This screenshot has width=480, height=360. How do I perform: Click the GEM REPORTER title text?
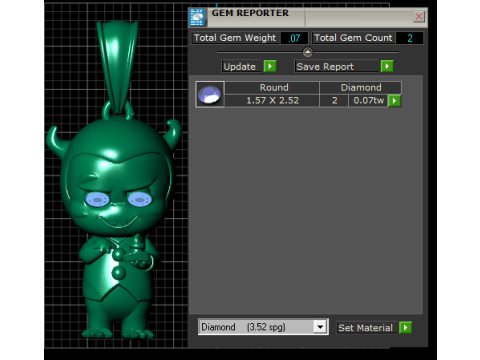pyautogui.click(x=250, y=13)
